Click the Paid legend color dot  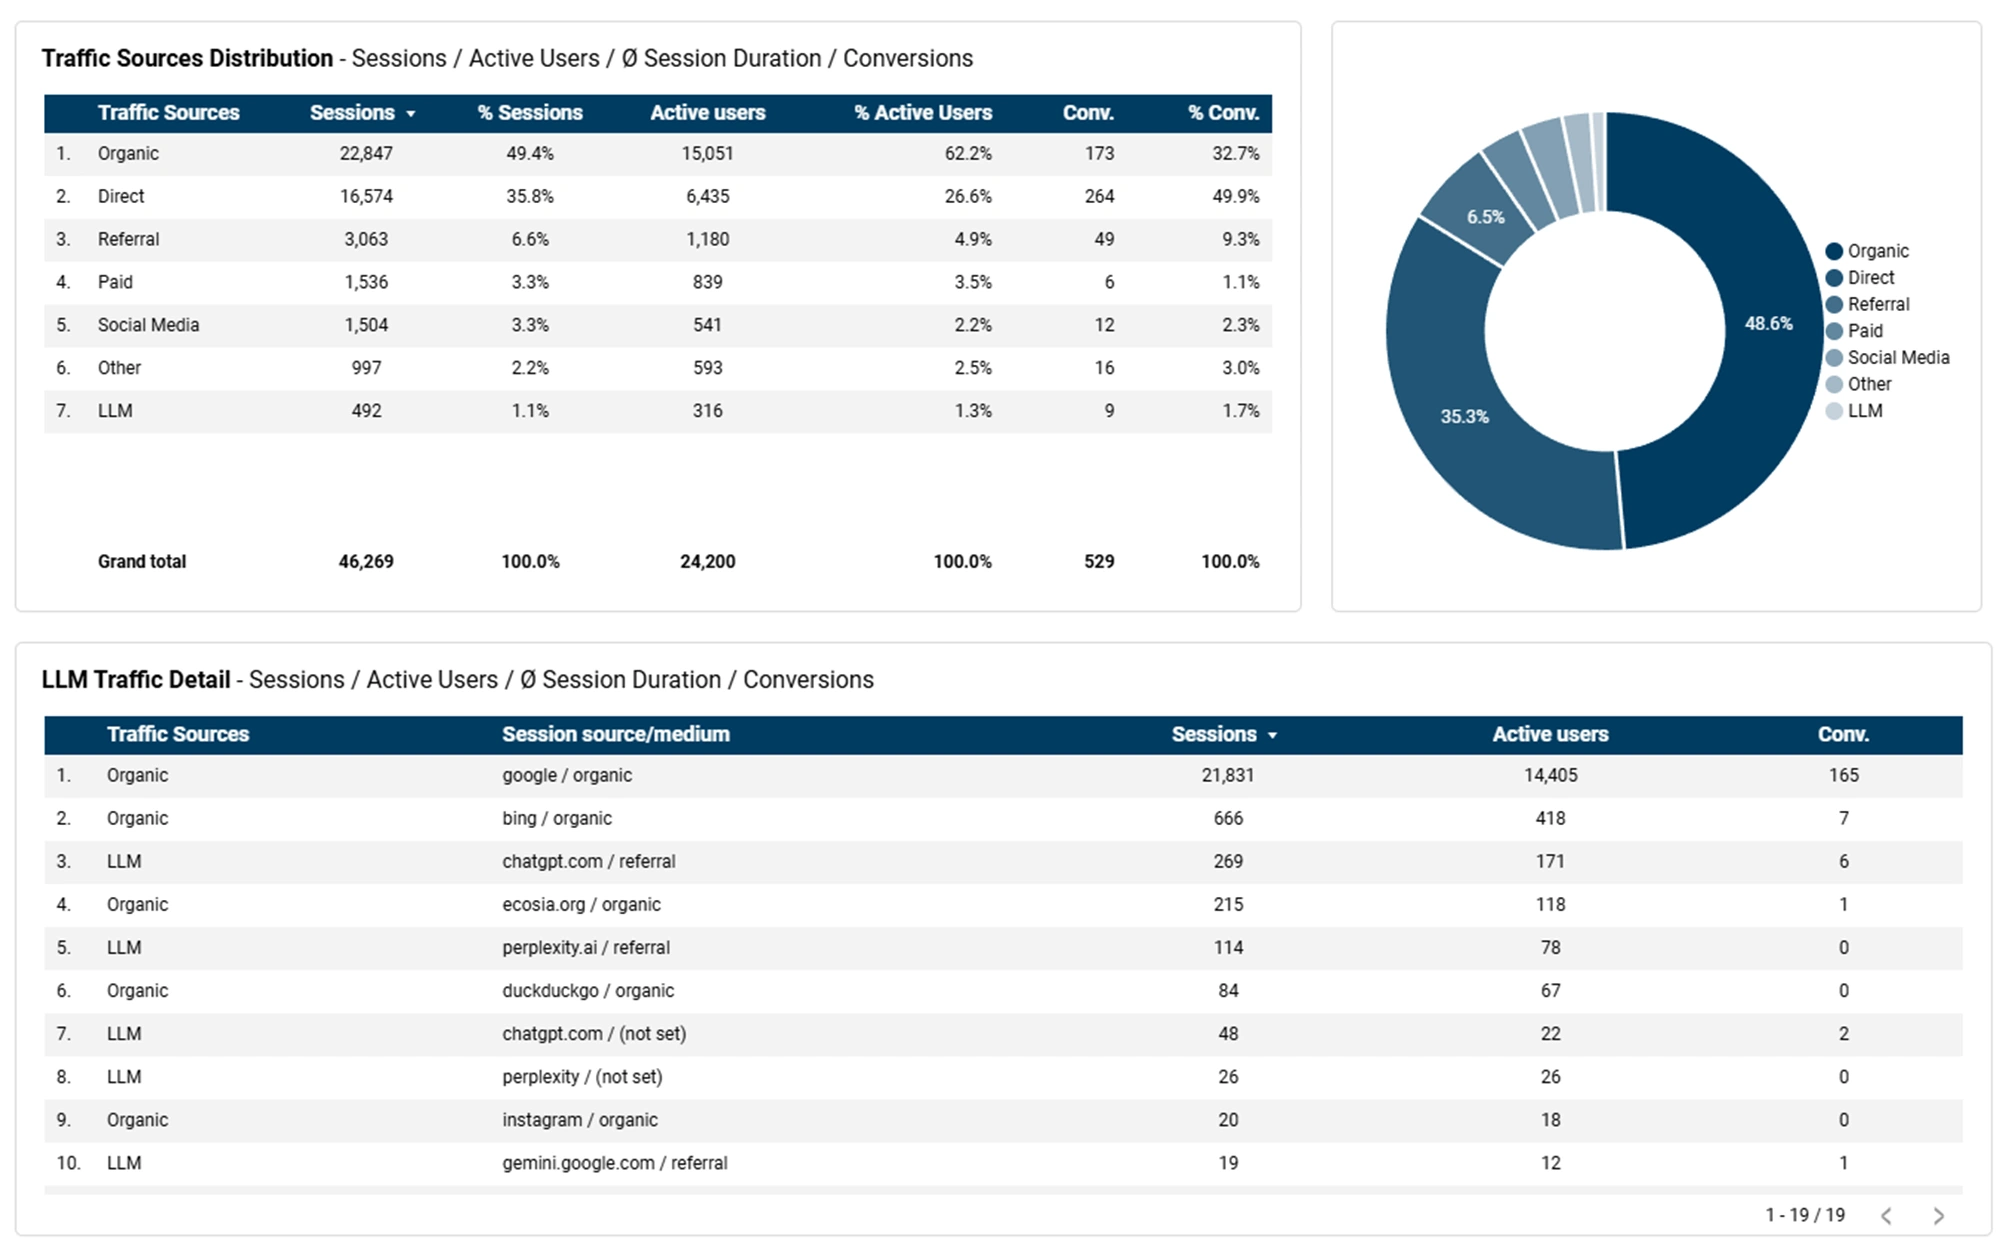click(x=1834, y=331)
